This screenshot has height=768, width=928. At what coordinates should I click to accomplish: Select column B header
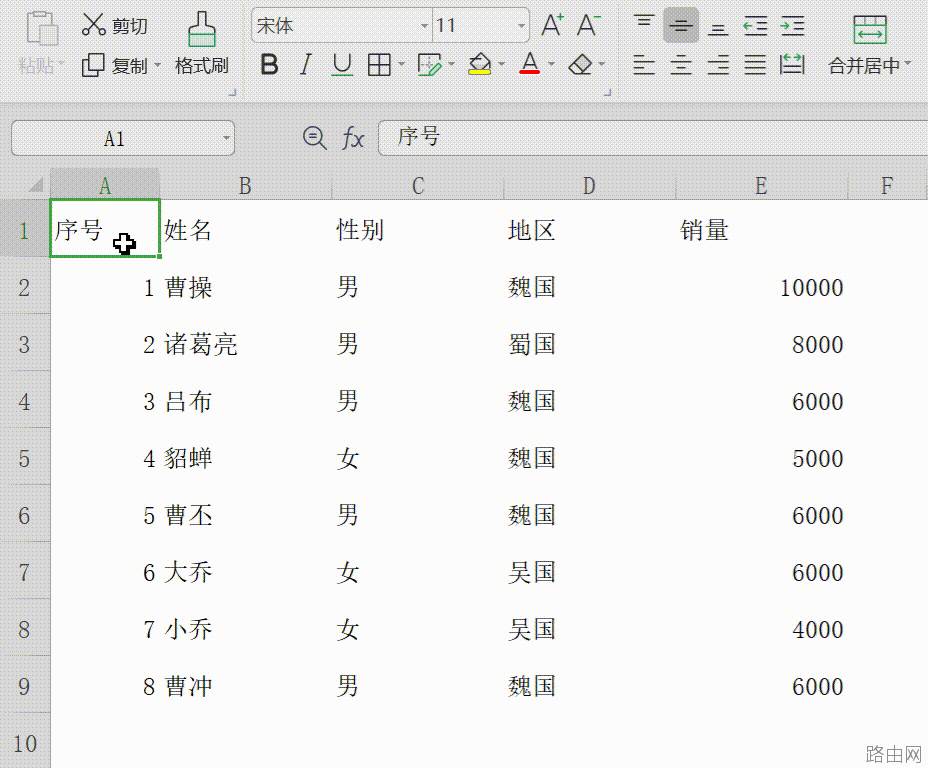pyautogui.click(x=246, y=185)
